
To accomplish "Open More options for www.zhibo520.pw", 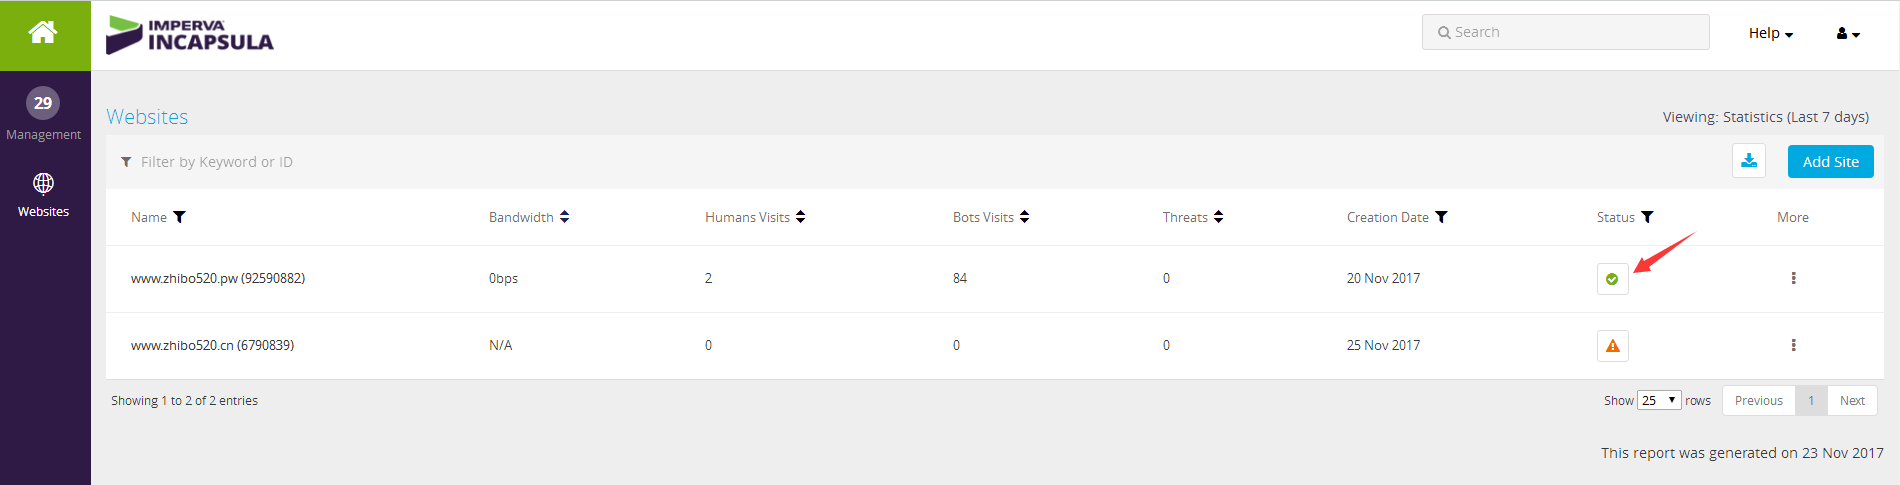I will point(1793,278).
